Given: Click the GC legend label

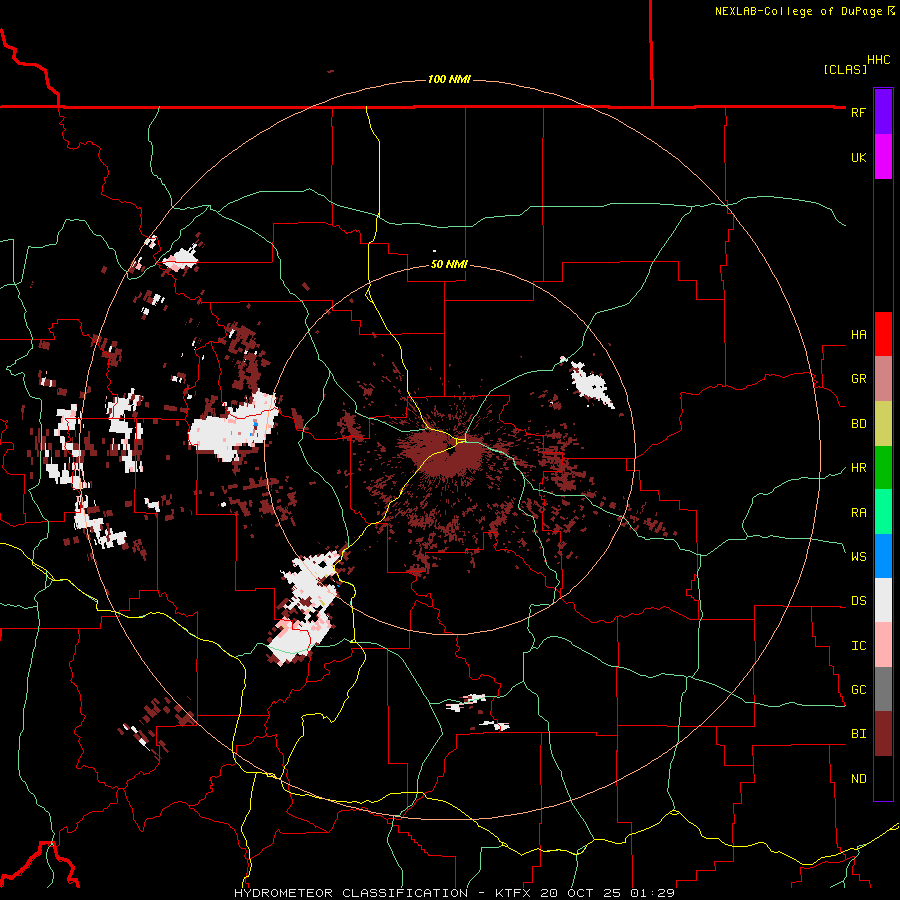Looking at the screenshot, I should click(858, 690).
